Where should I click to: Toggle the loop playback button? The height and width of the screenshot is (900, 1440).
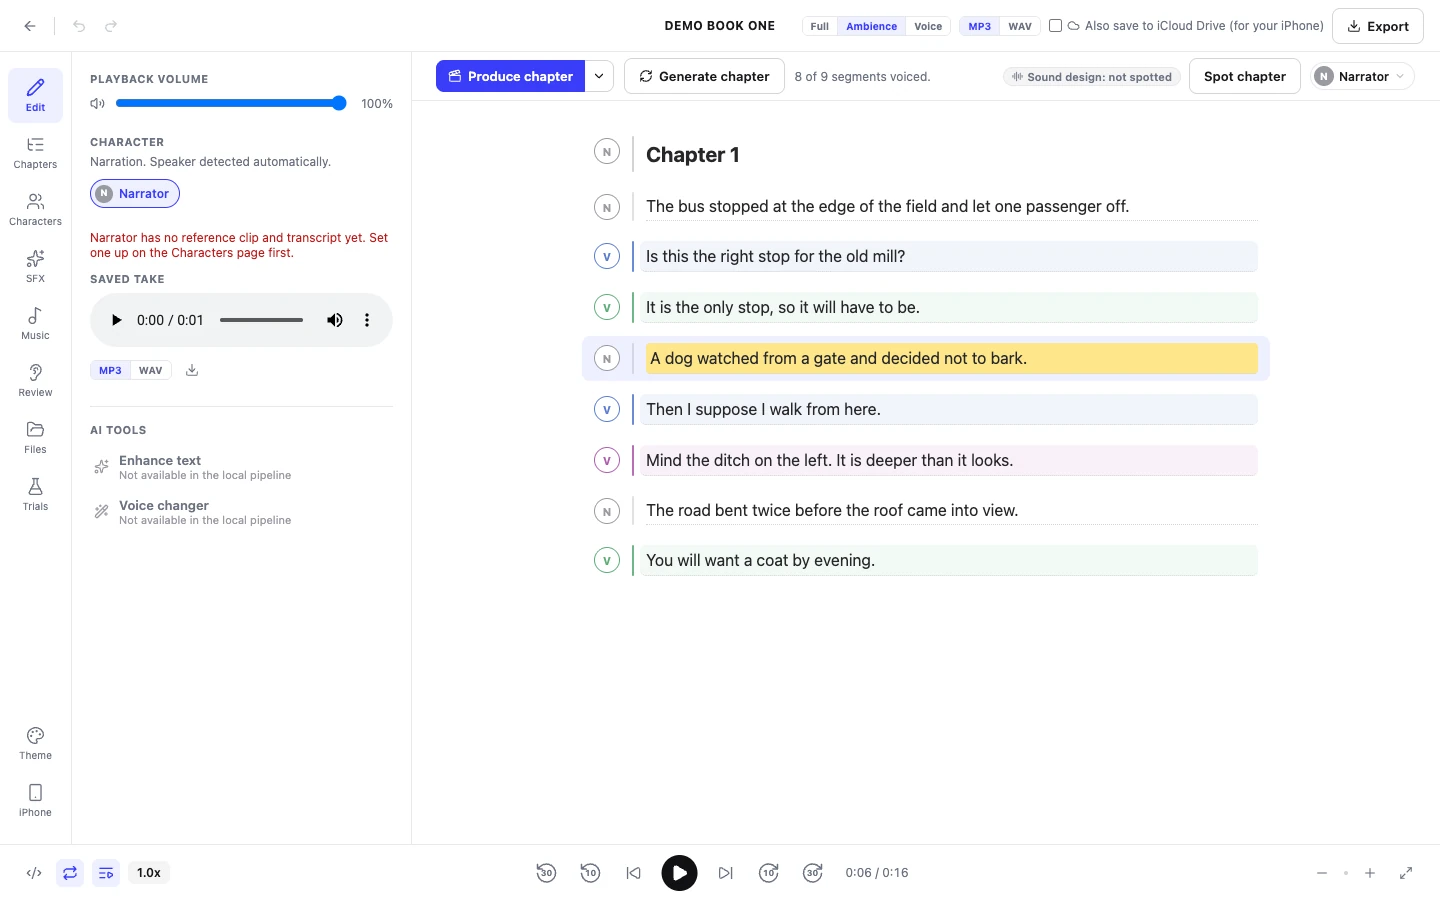click(70, 873)
